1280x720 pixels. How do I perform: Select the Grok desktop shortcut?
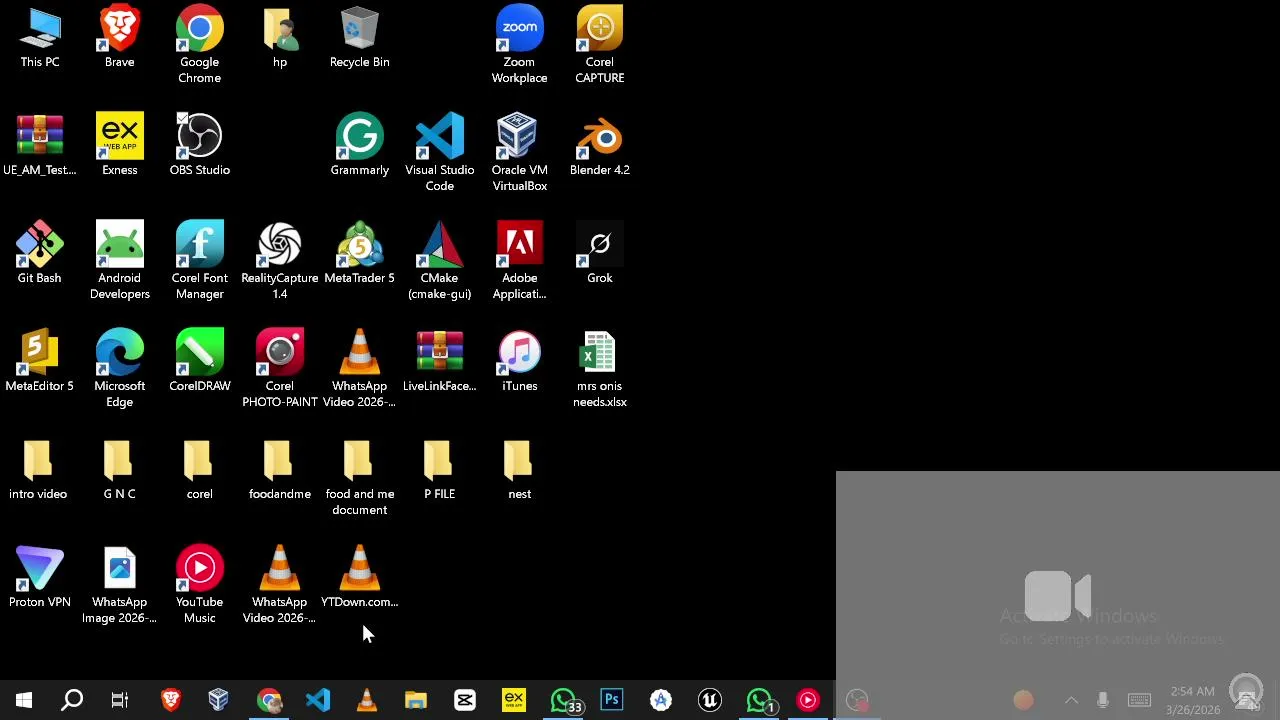600,254
